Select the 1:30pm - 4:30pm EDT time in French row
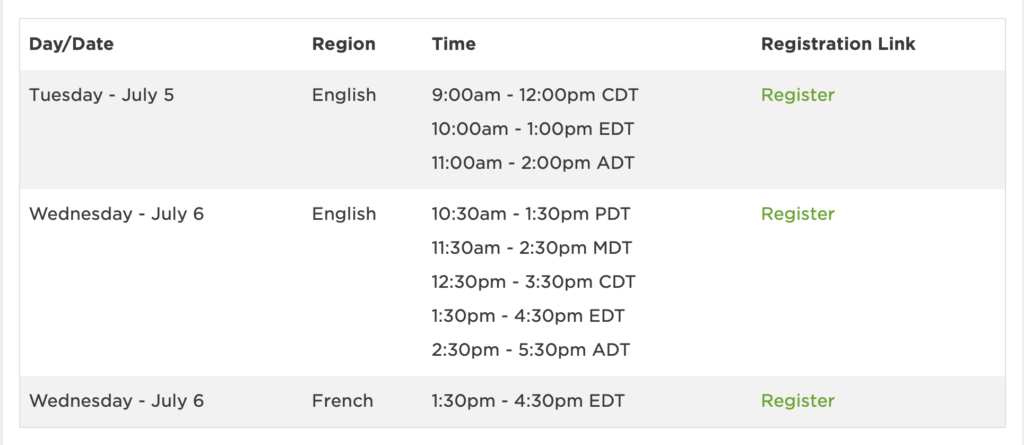The image size is (1024, 445). tap(528, 401)
